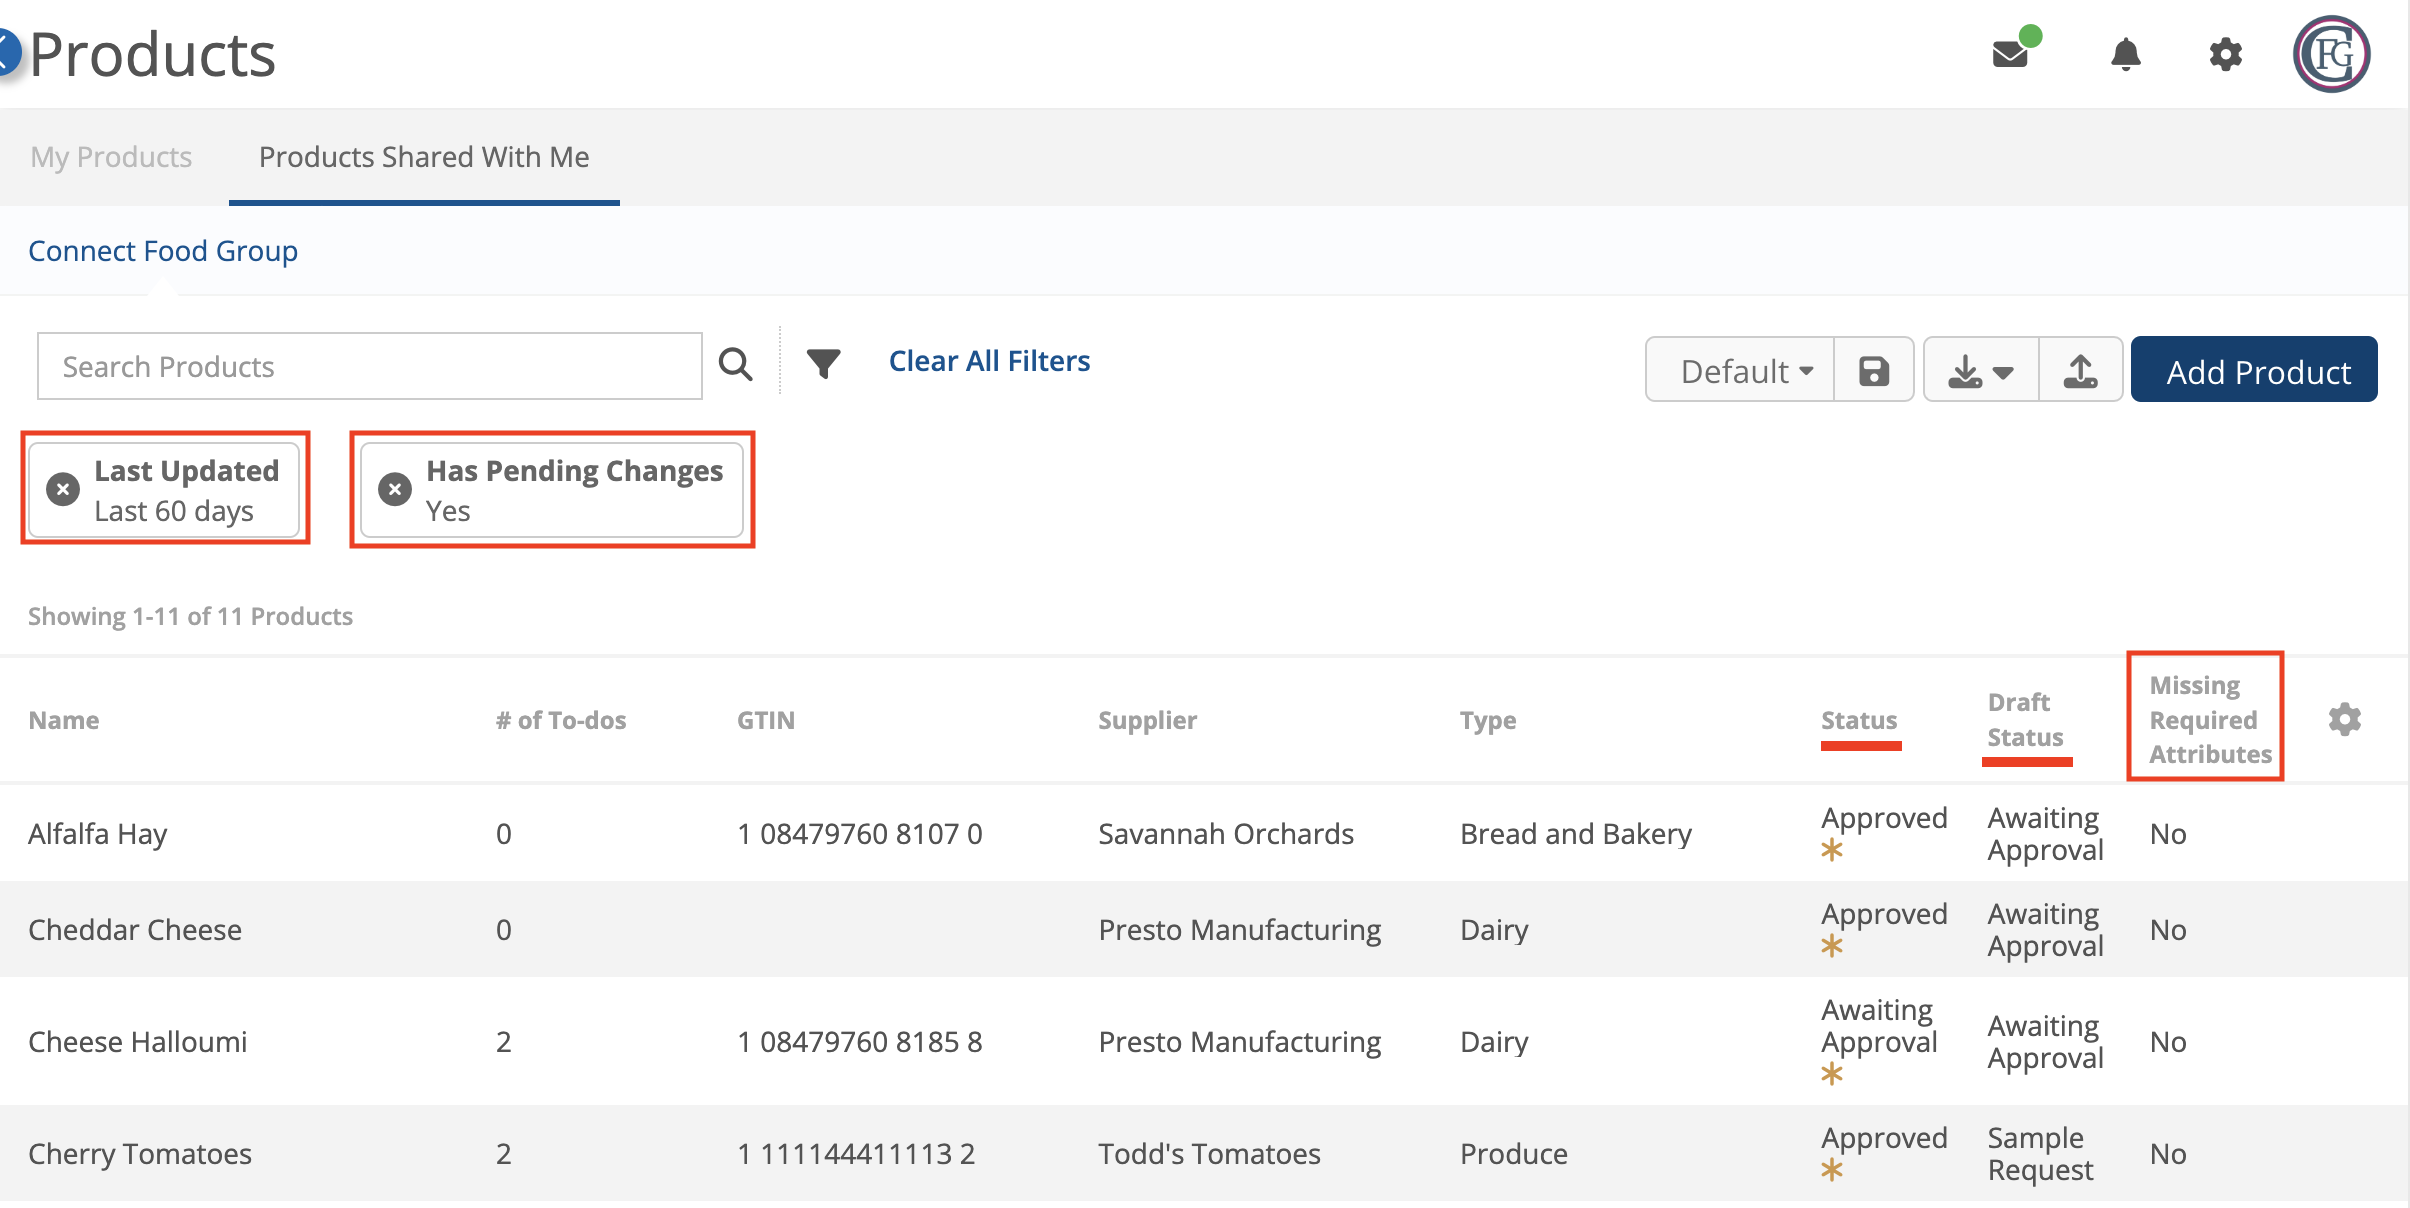Open settings gear in header
The height and width of the screenshot is (1208, 2410).
tap(2225, 53)
